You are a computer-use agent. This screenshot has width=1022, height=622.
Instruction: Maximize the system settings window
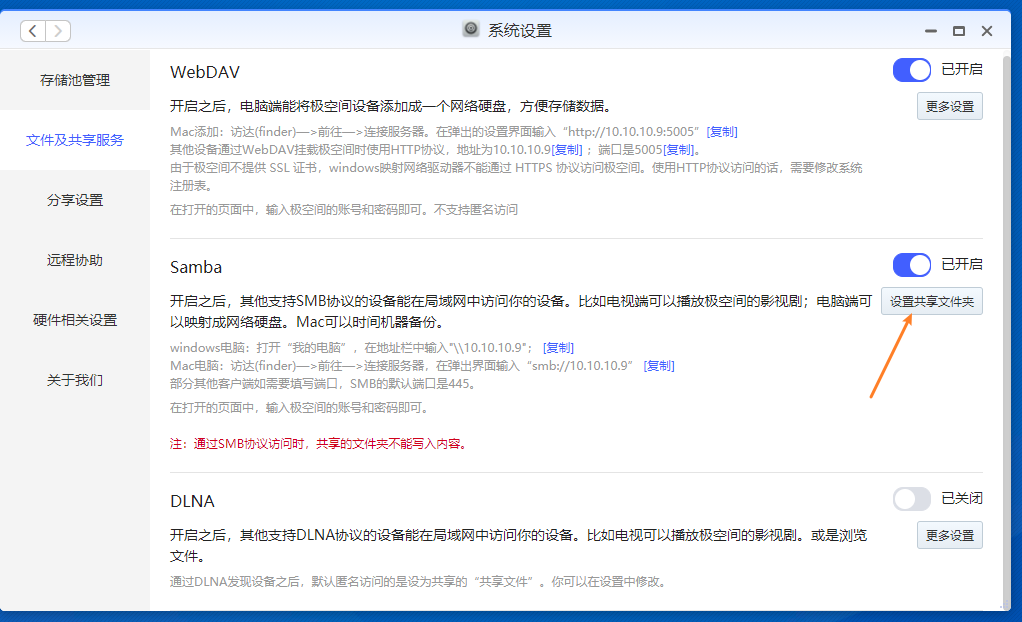coord(959,31)
